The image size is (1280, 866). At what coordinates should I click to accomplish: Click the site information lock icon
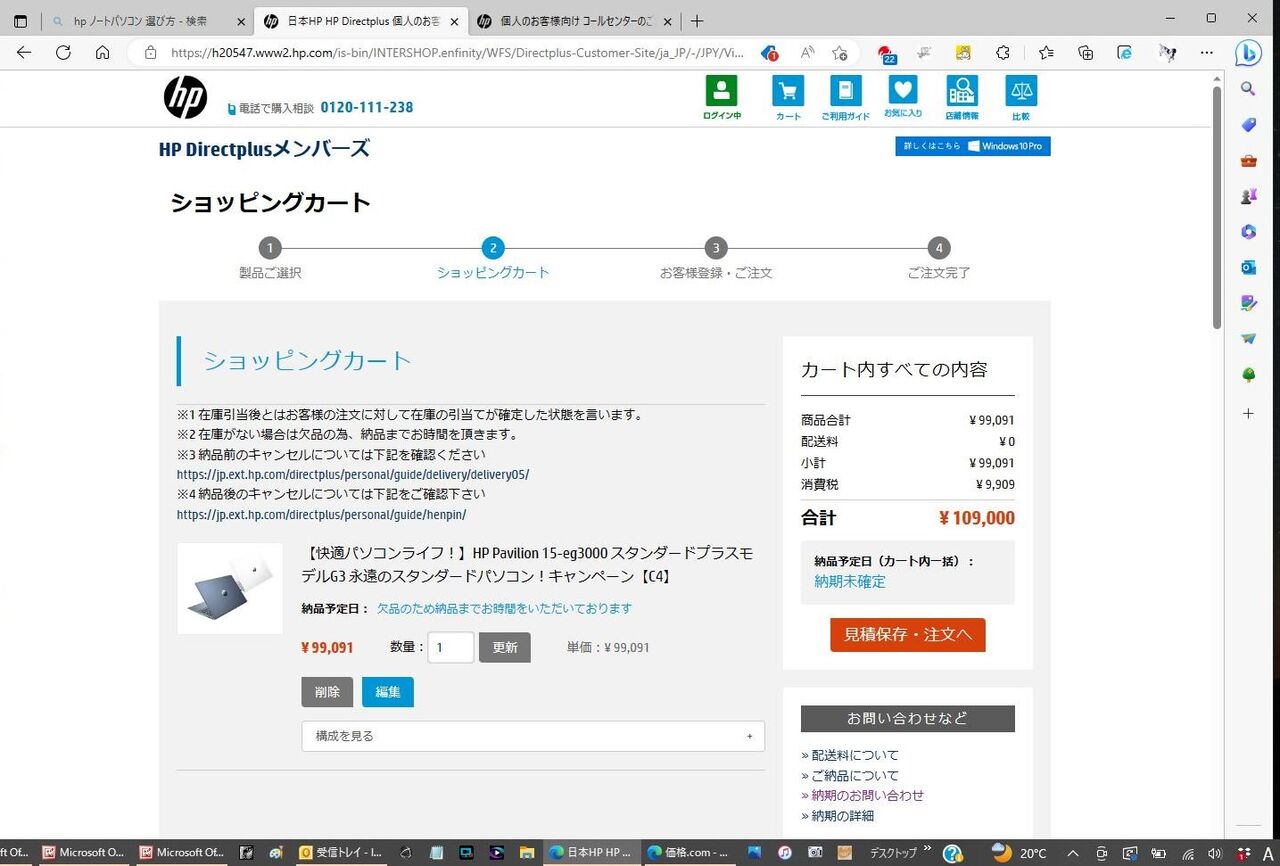pos(151,53)
